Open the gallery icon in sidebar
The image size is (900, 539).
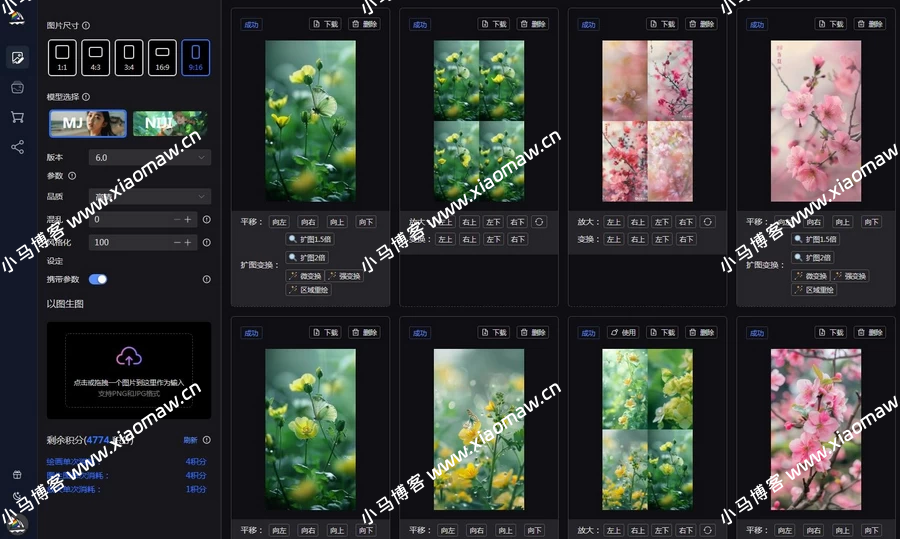pos(17,88)
